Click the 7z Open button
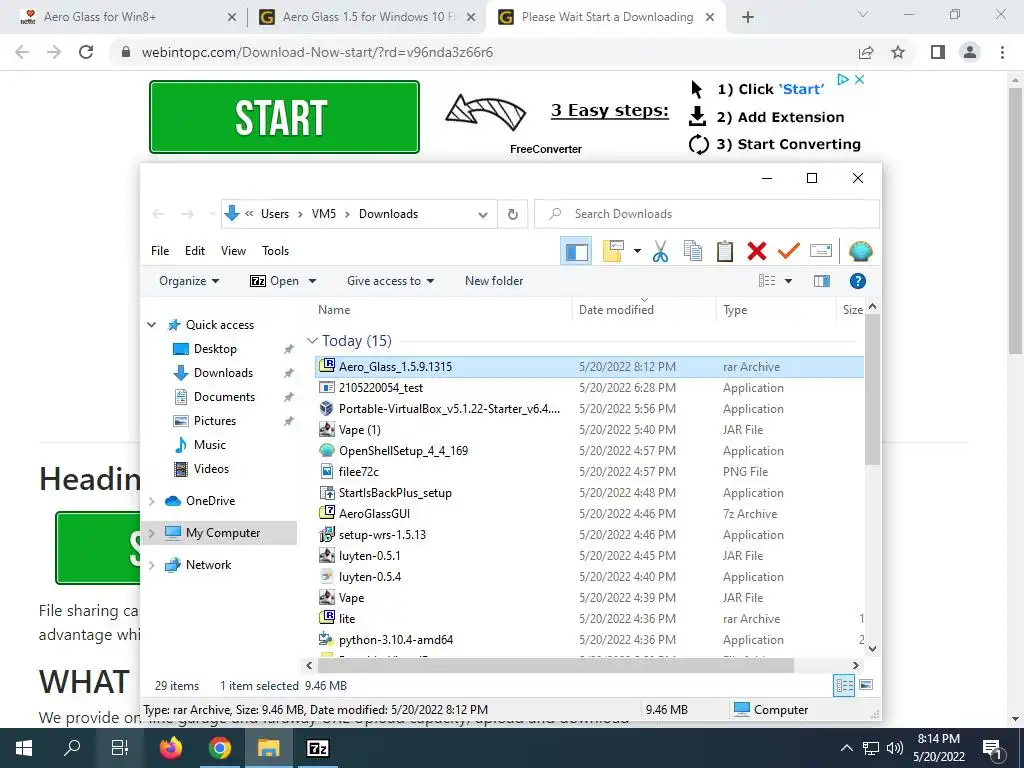 274,281
